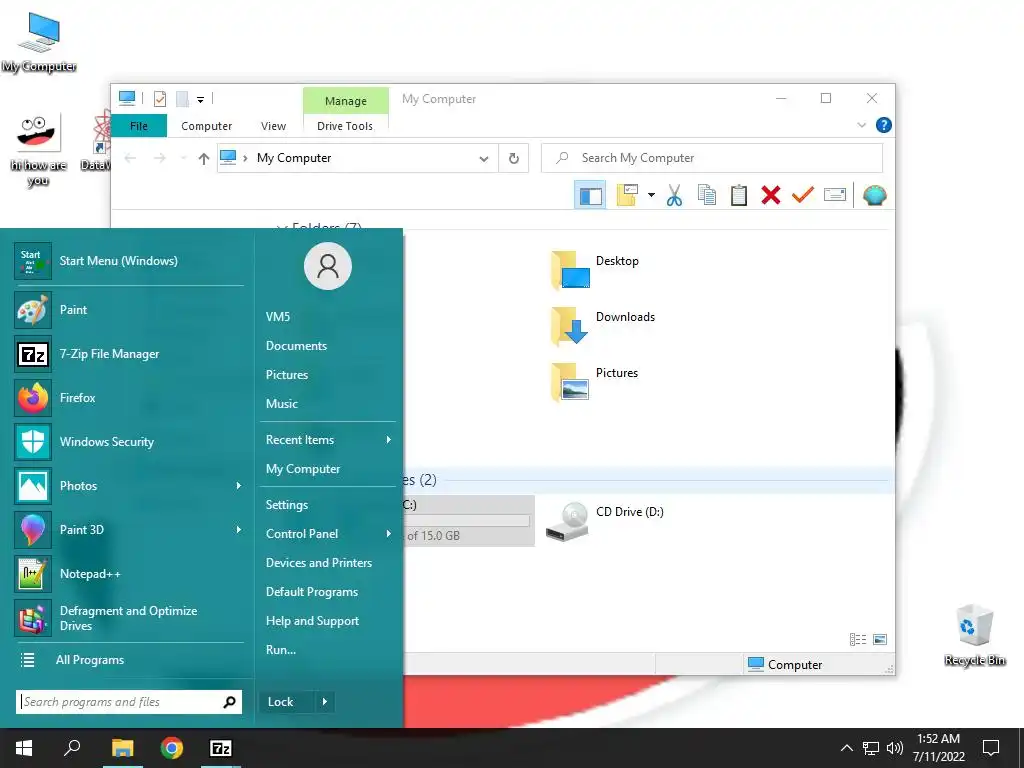Open Customize Quick Access Toolbar dropdown
This screenshot has width=1024, height=768.
[x=200, y=100]
